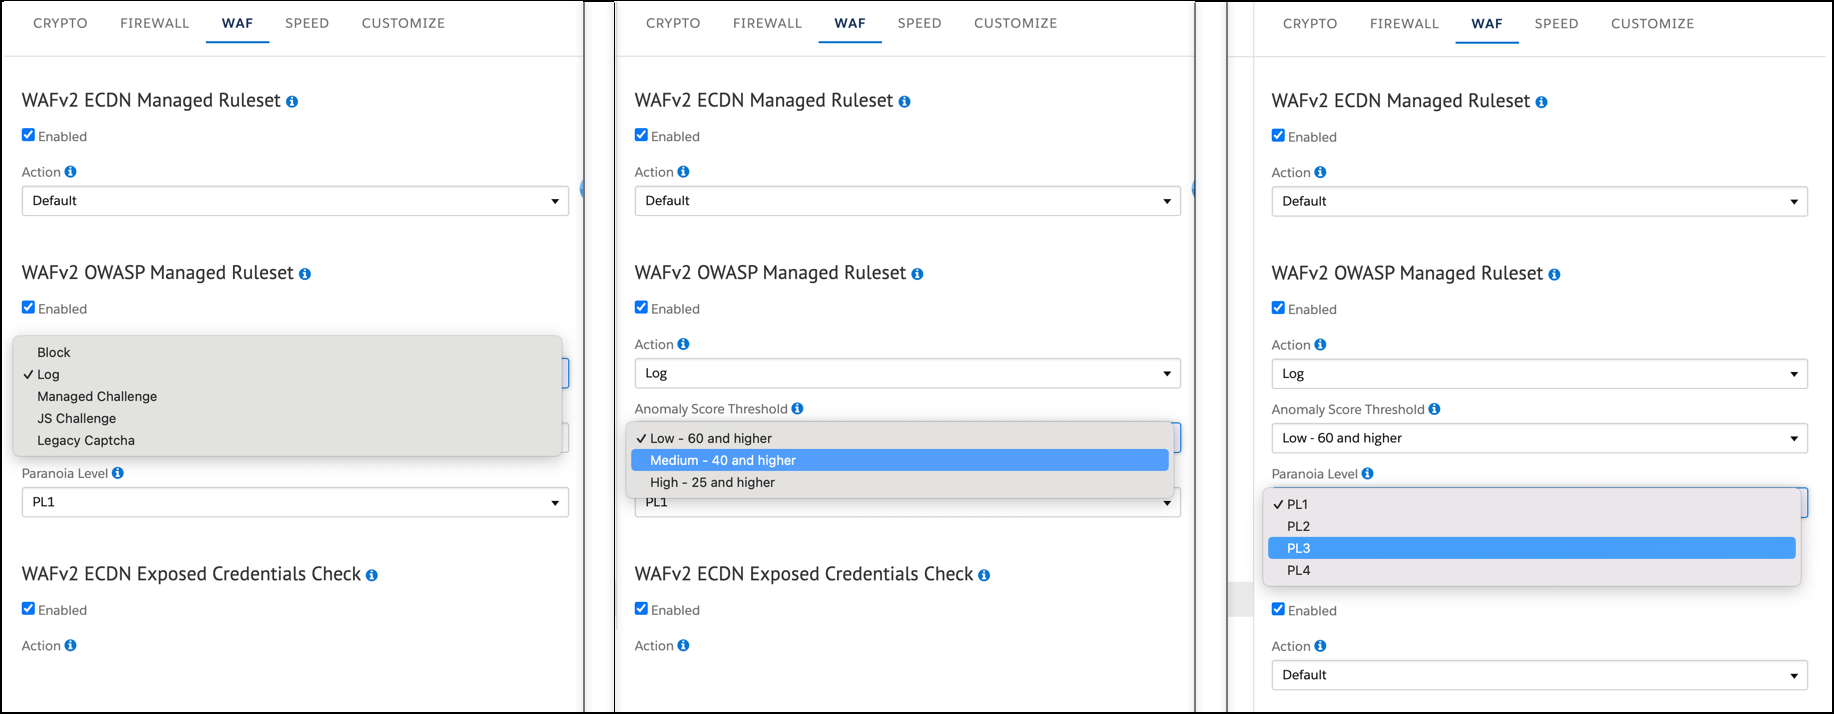Open bottom Action Default dropdown, right panel

coord(1539,675)
